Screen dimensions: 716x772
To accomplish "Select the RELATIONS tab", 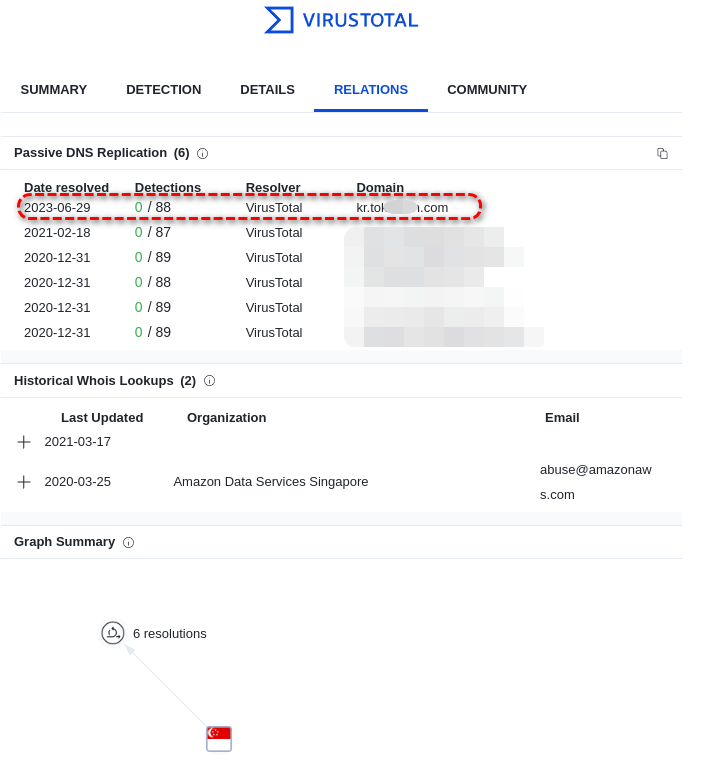I will [371, 90].
